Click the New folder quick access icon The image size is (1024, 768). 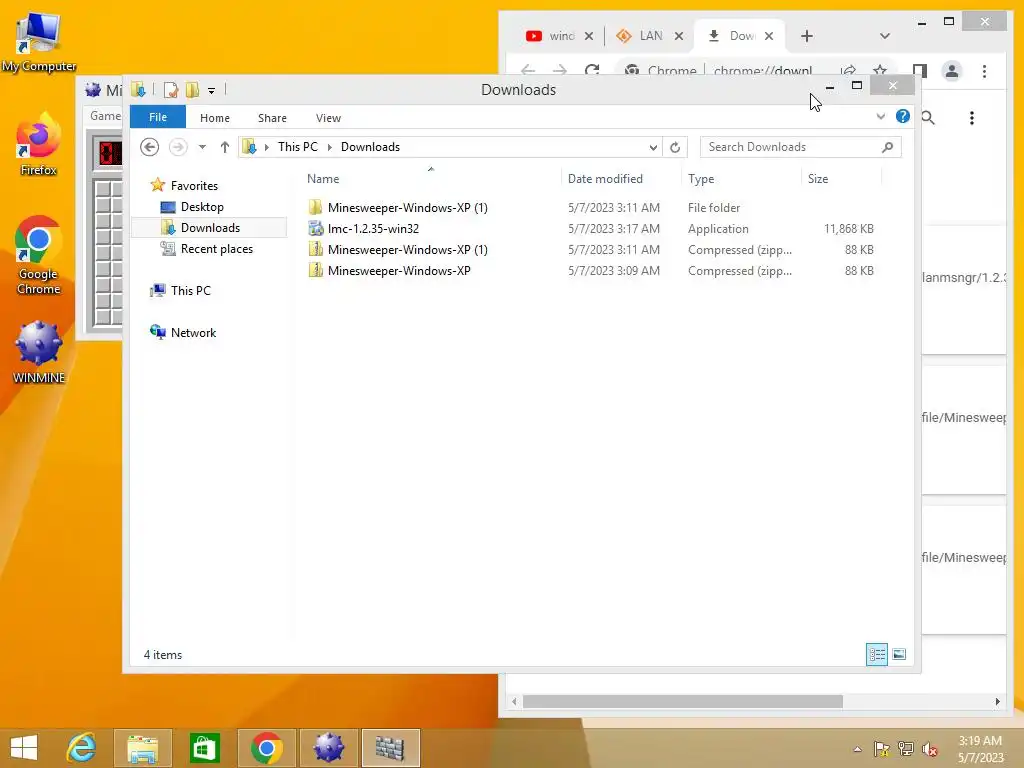[x=192, y=89]
